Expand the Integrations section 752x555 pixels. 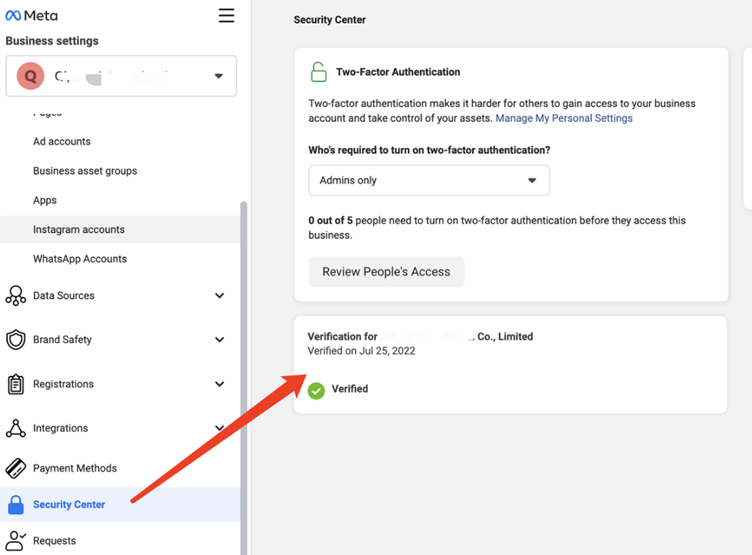219,428
